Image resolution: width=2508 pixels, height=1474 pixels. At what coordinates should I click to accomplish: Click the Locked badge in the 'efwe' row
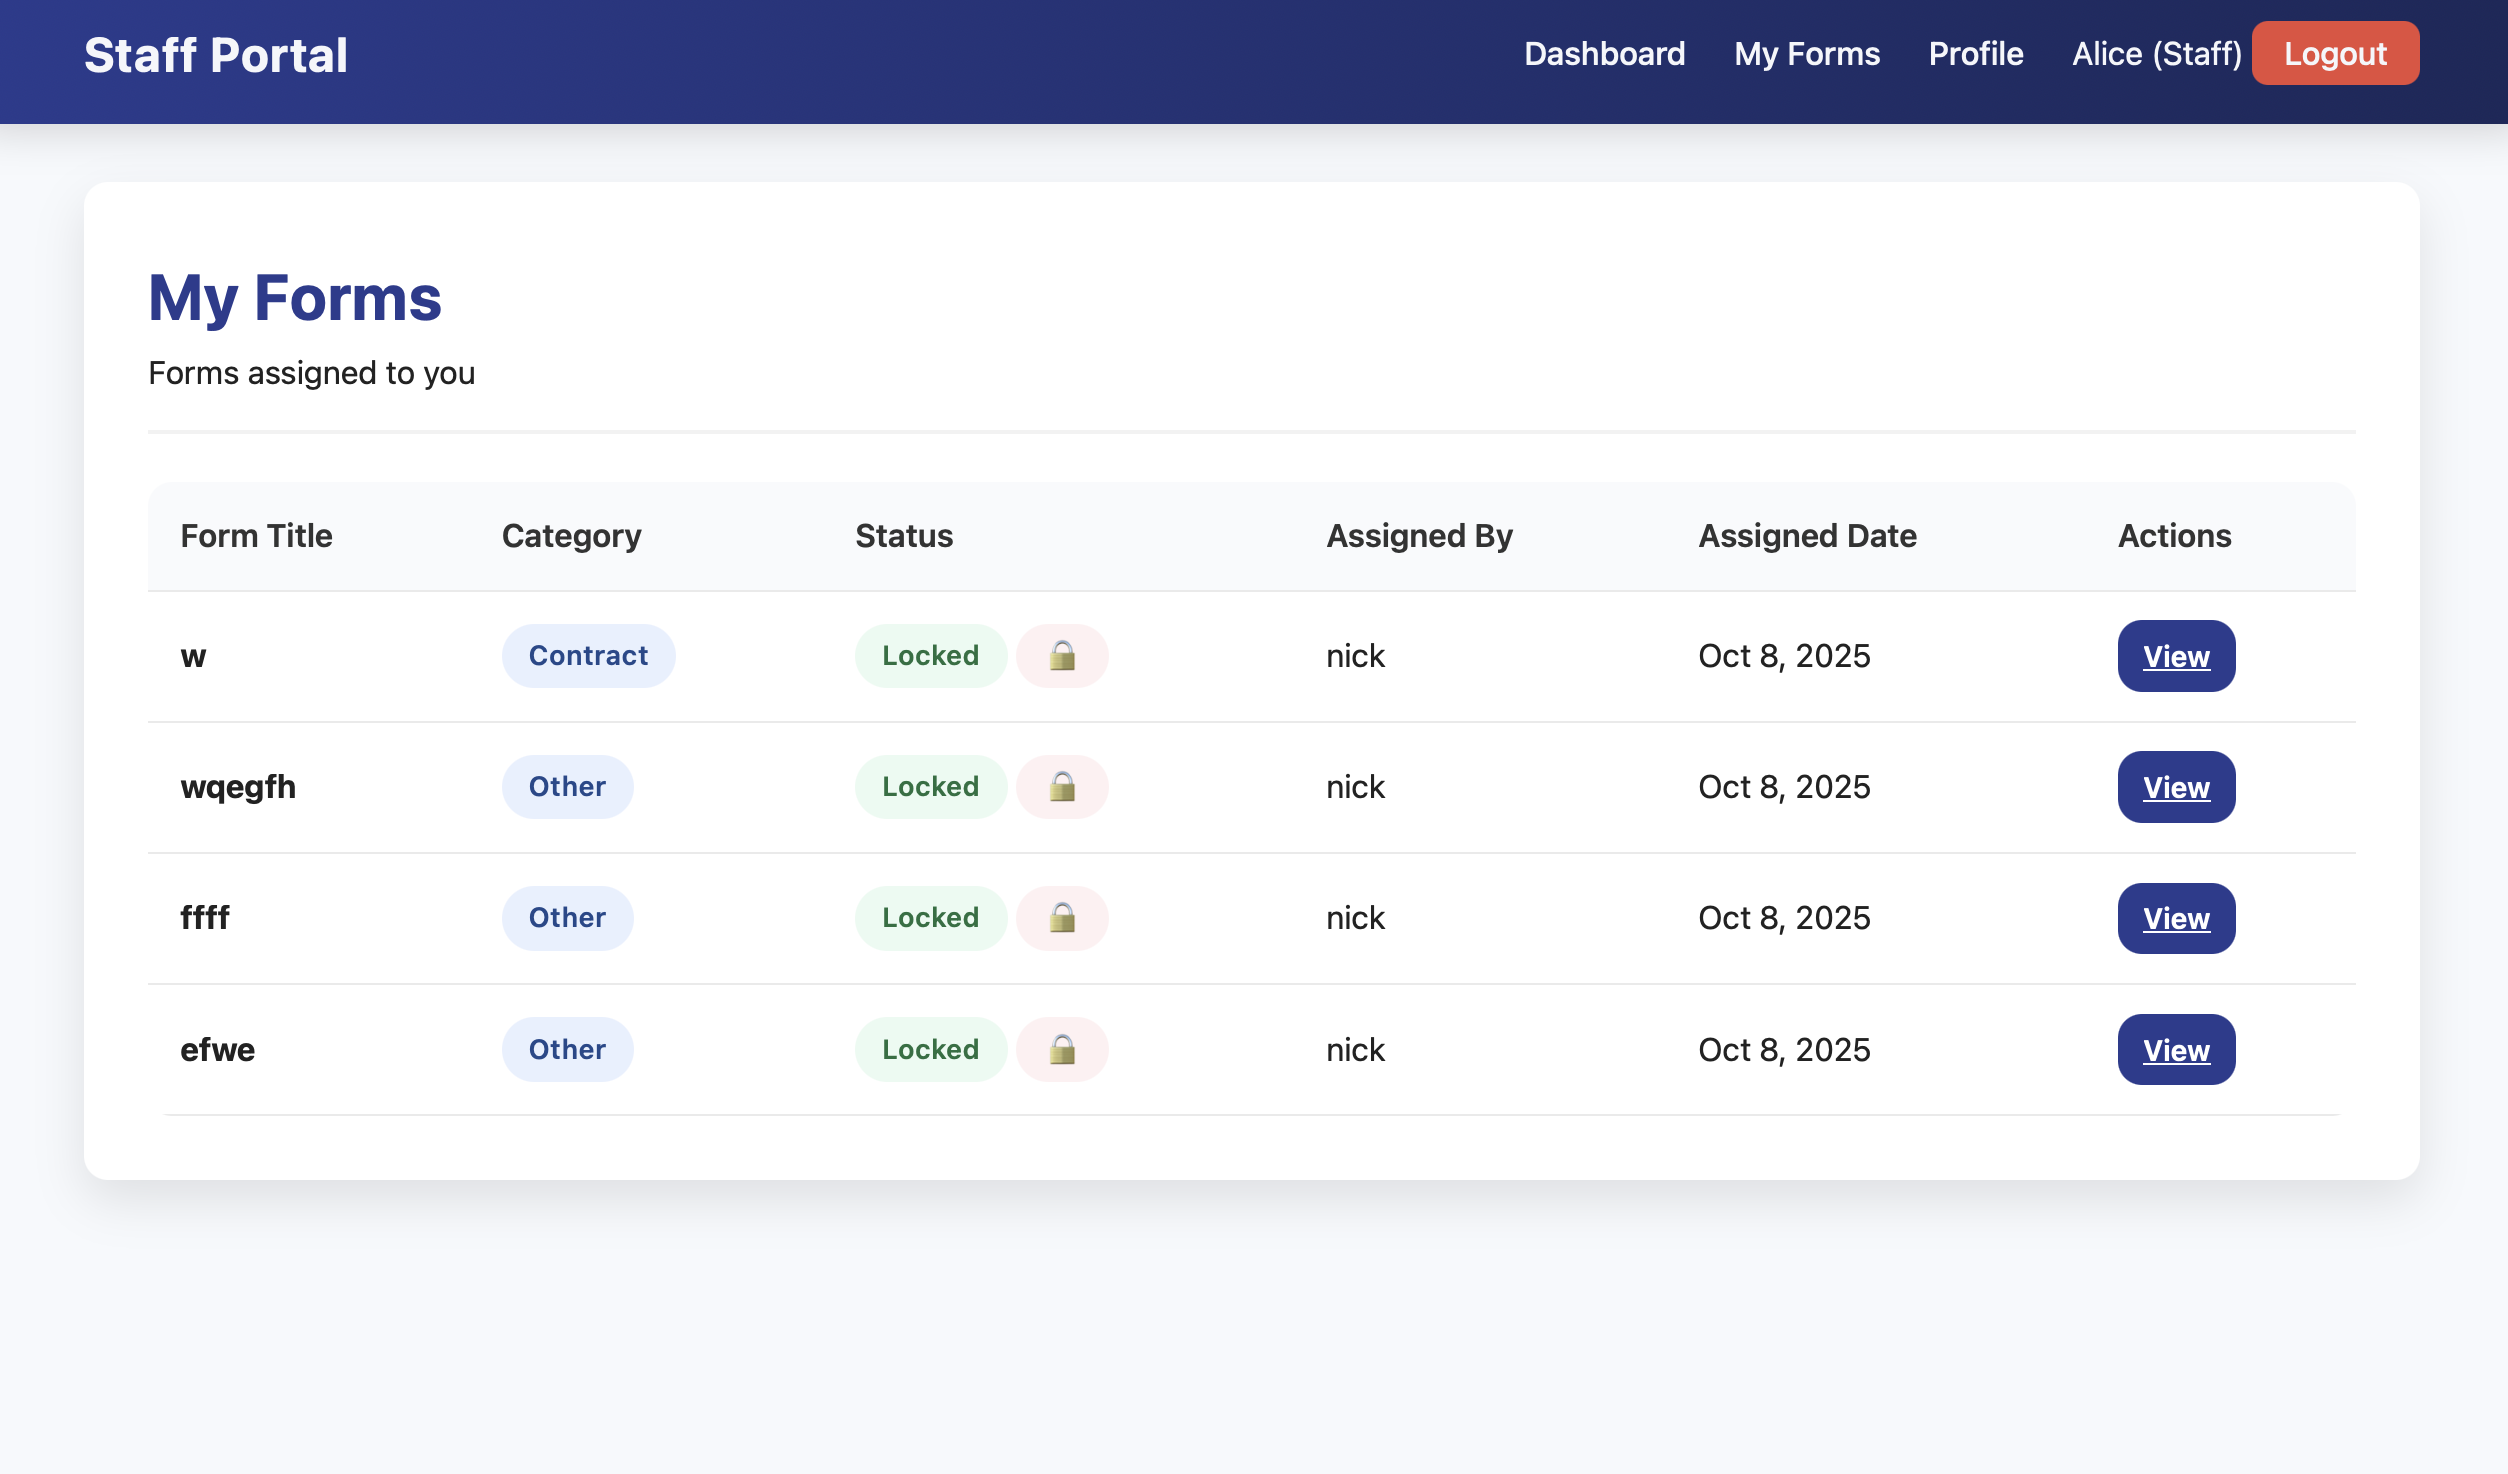pos(930,1049)
